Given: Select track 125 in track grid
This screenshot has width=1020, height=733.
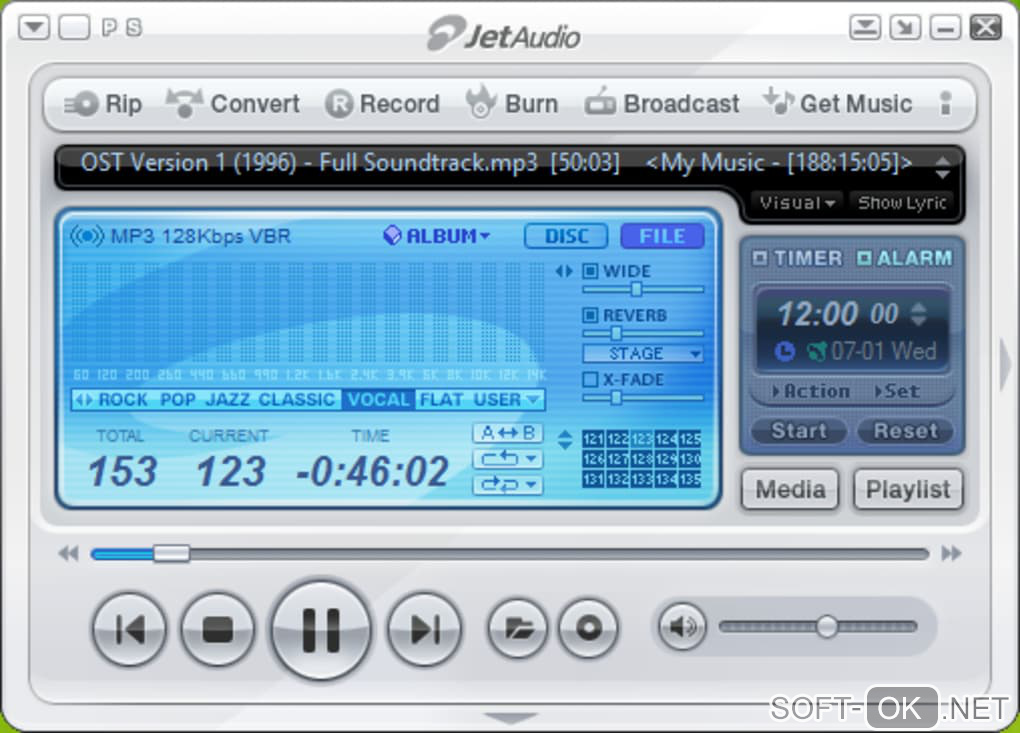Looking at the screenshot, I should pos(690,438).
